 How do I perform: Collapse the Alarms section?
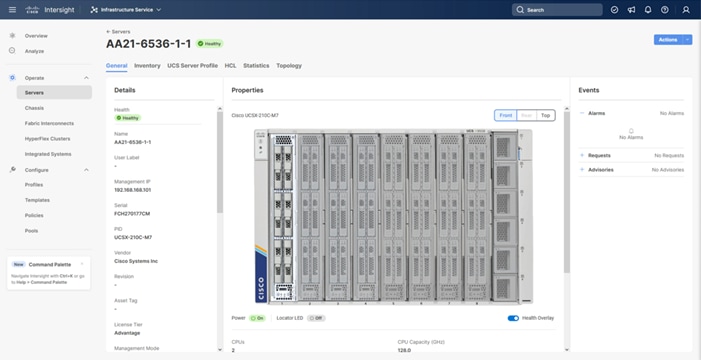(x=582, y=113)
